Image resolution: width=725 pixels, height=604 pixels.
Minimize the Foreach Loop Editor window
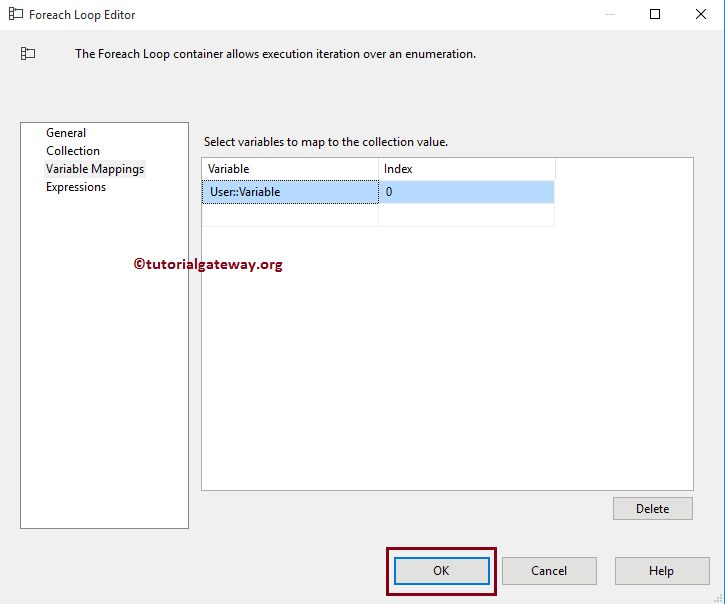[x=610, y=14]
